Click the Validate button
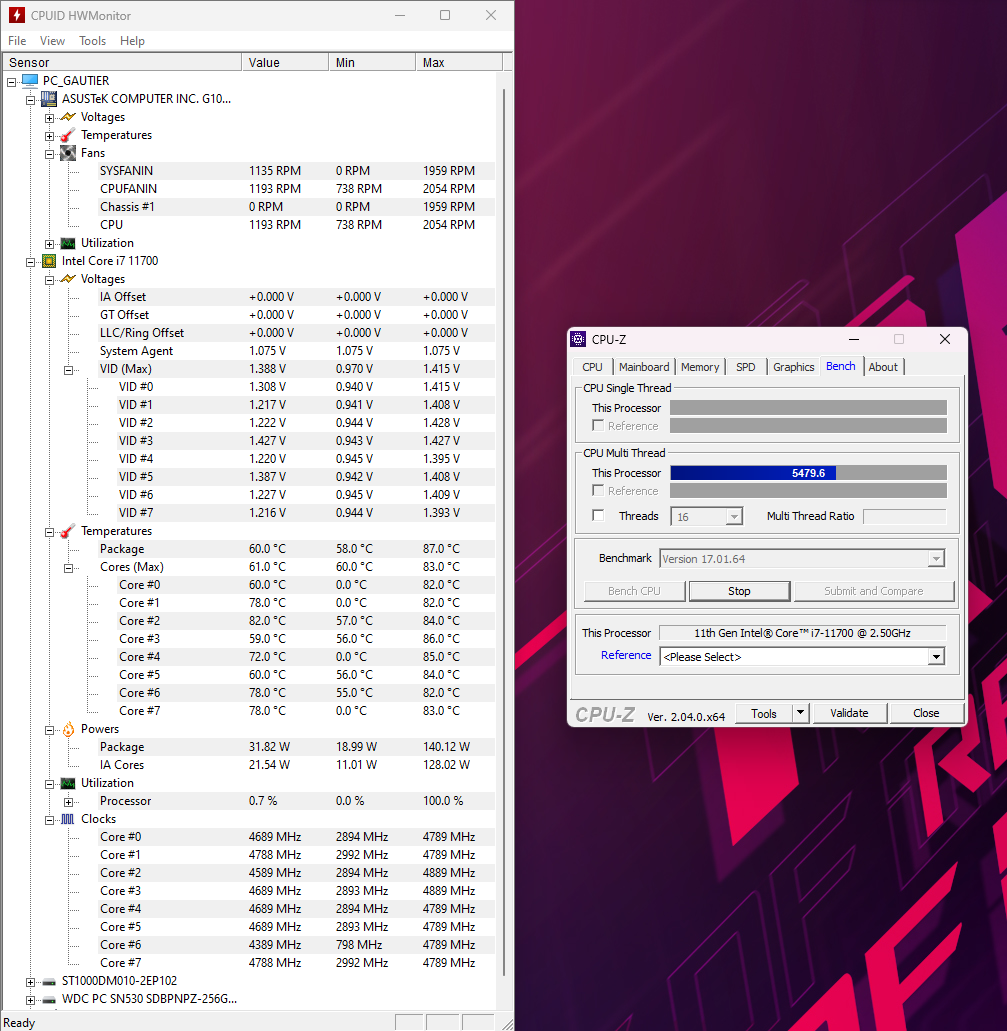Viewport: 1007px width, 1031px height. coord(849,713)
